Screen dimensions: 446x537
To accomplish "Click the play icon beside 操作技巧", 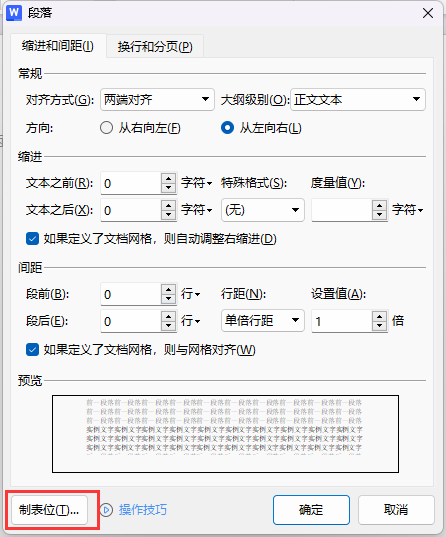I will [106, 510].
